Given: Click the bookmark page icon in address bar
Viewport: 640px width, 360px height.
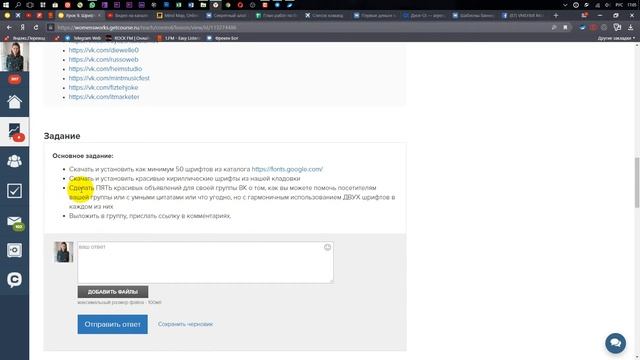Looking at the screenshot, I should [565, 27].
